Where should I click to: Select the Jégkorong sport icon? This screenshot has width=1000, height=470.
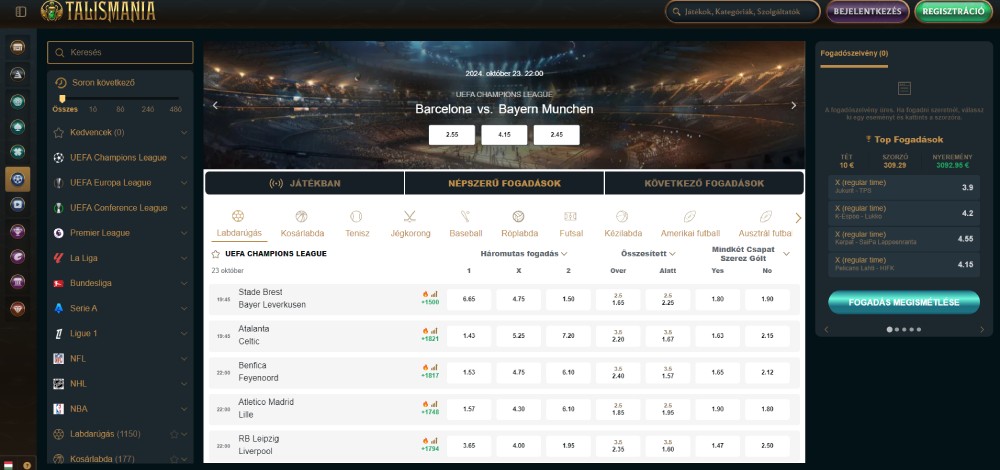pyautogui.click(x=409, y=216)
